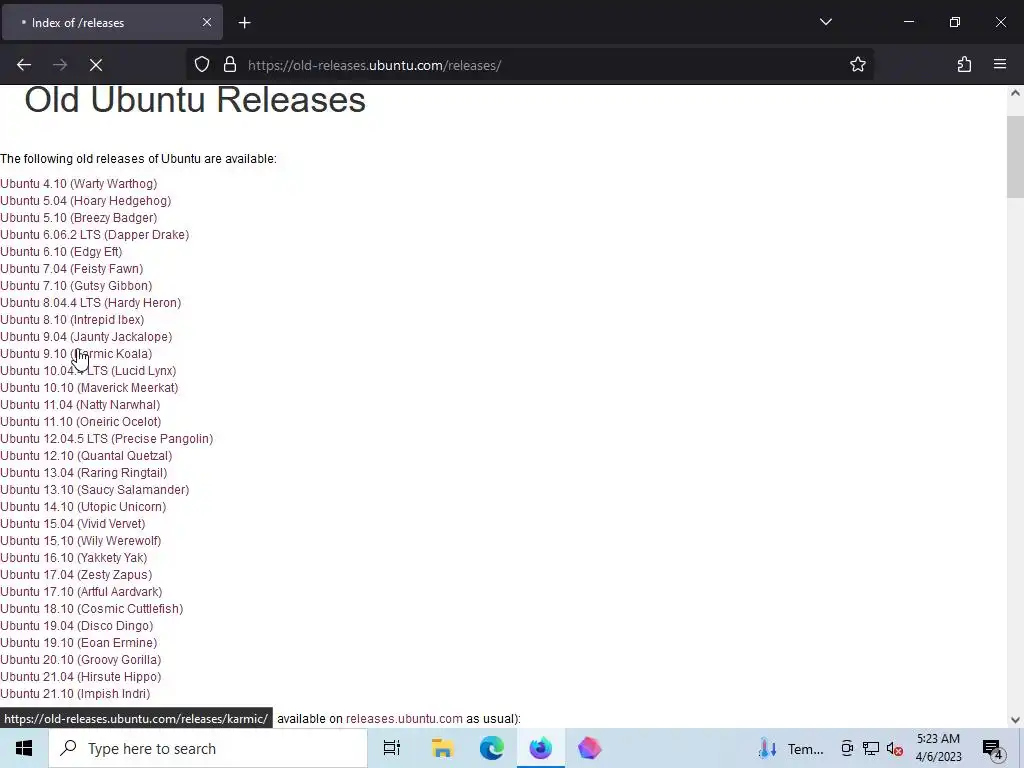Screen dimensions: 1024x768
Task: Stop loading the page
Action: pos(95,65)
